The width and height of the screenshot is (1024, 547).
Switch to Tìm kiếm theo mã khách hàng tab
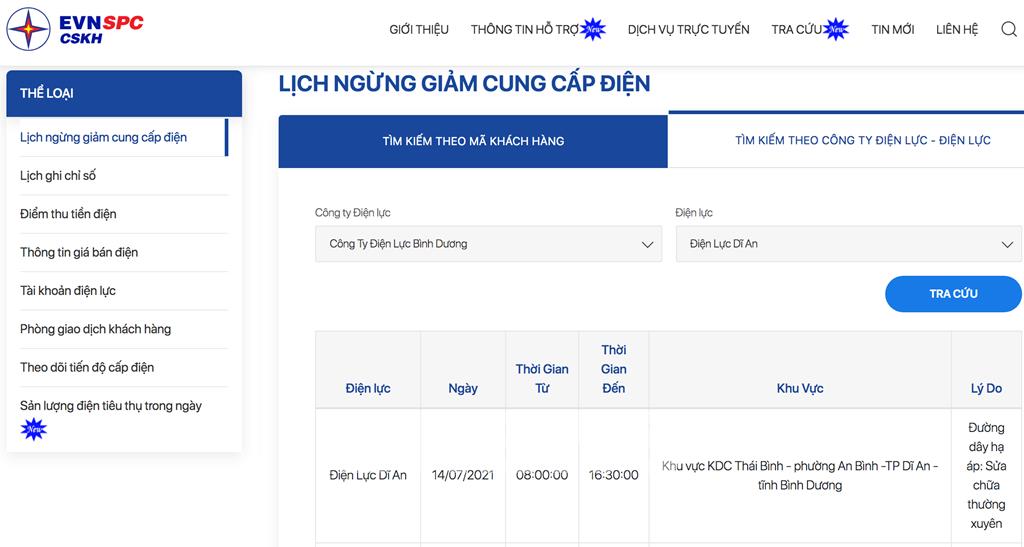pyautogui.click(x=473, y=141)
